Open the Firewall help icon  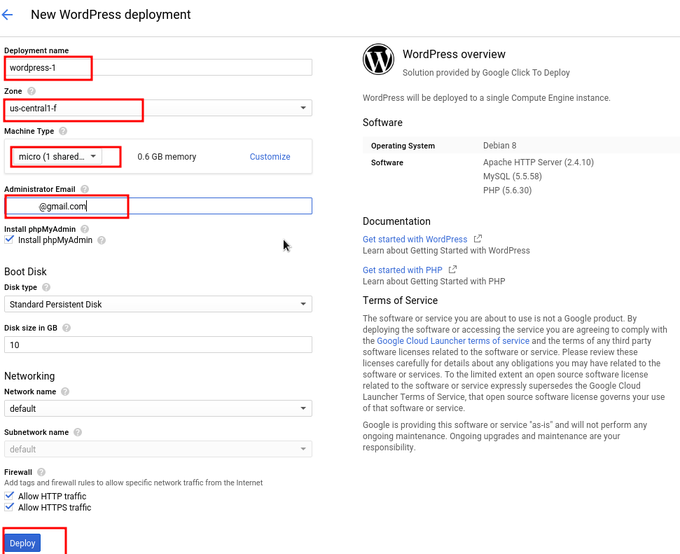point(41,472)
